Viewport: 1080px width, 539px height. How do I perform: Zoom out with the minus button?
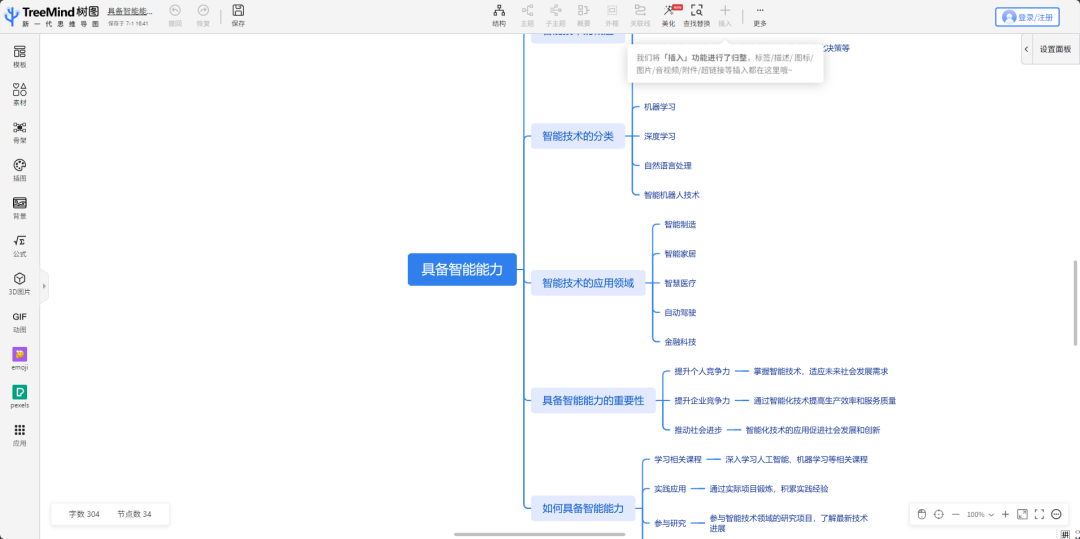pyautogui.click(x=955, y=514)
